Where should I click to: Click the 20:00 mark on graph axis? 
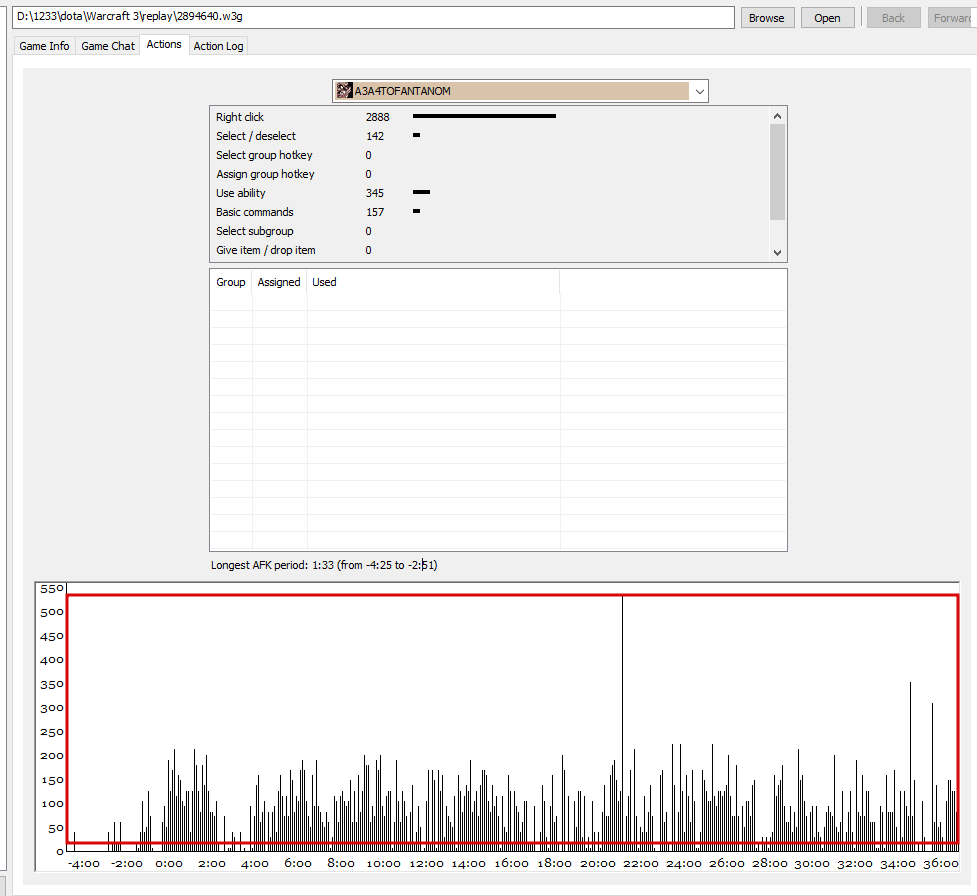click(598, 864)
